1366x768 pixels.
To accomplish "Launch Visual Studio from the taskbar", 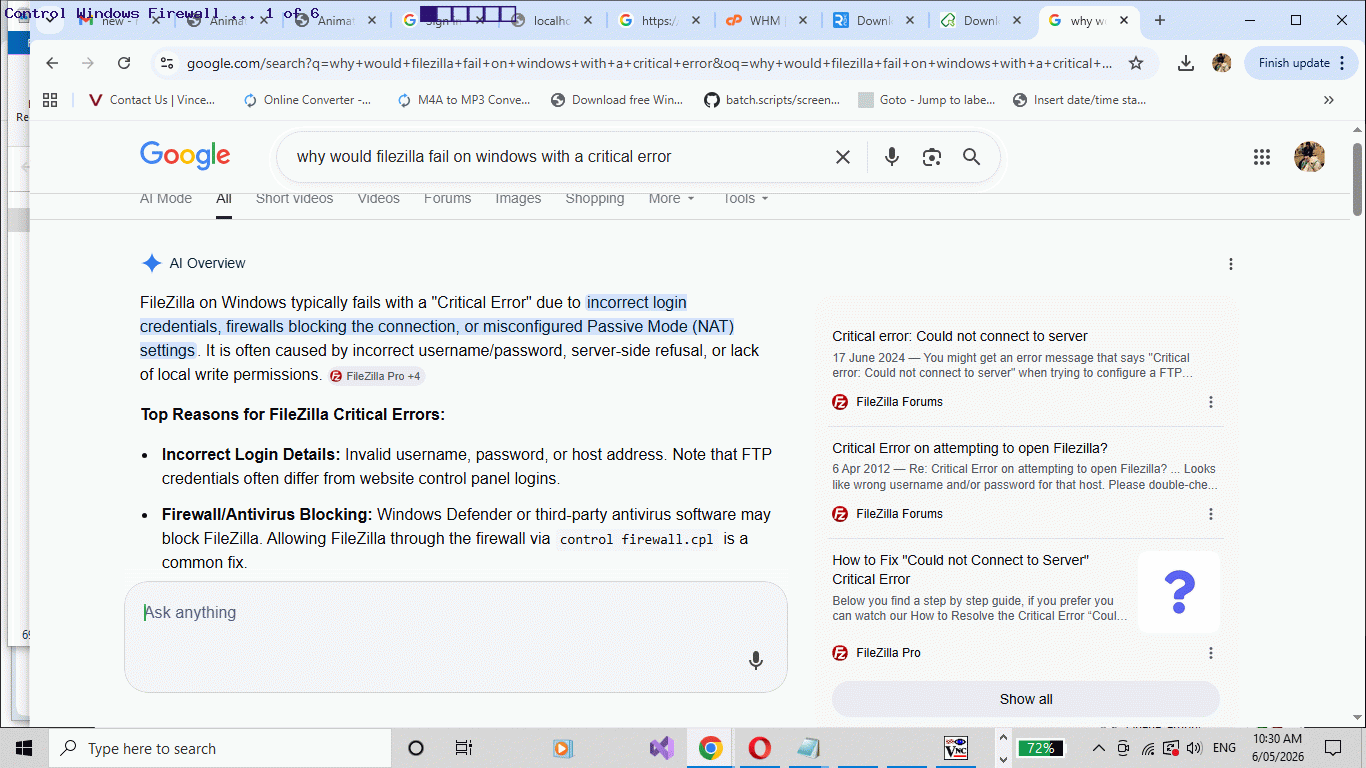I will coord(661,748).
